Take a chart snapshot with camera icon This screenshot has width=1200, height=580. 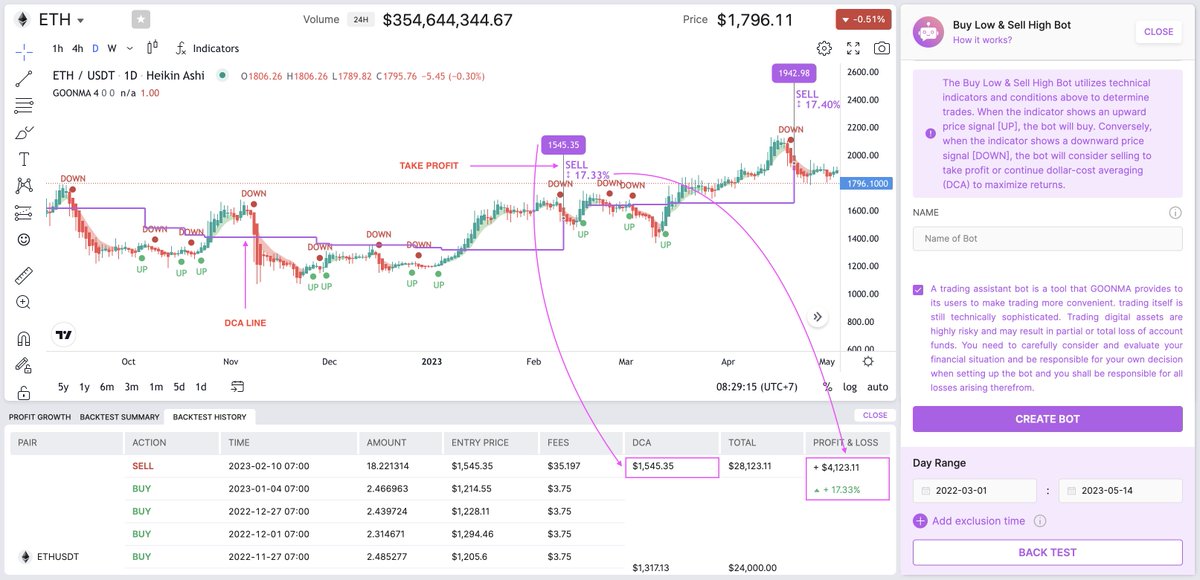(882, 48)
